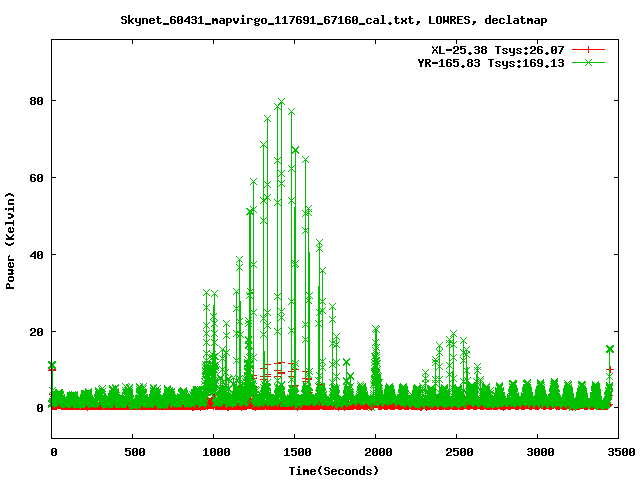
Task: Click the x-axis tick label 2500
Action: tap(459, 452)
